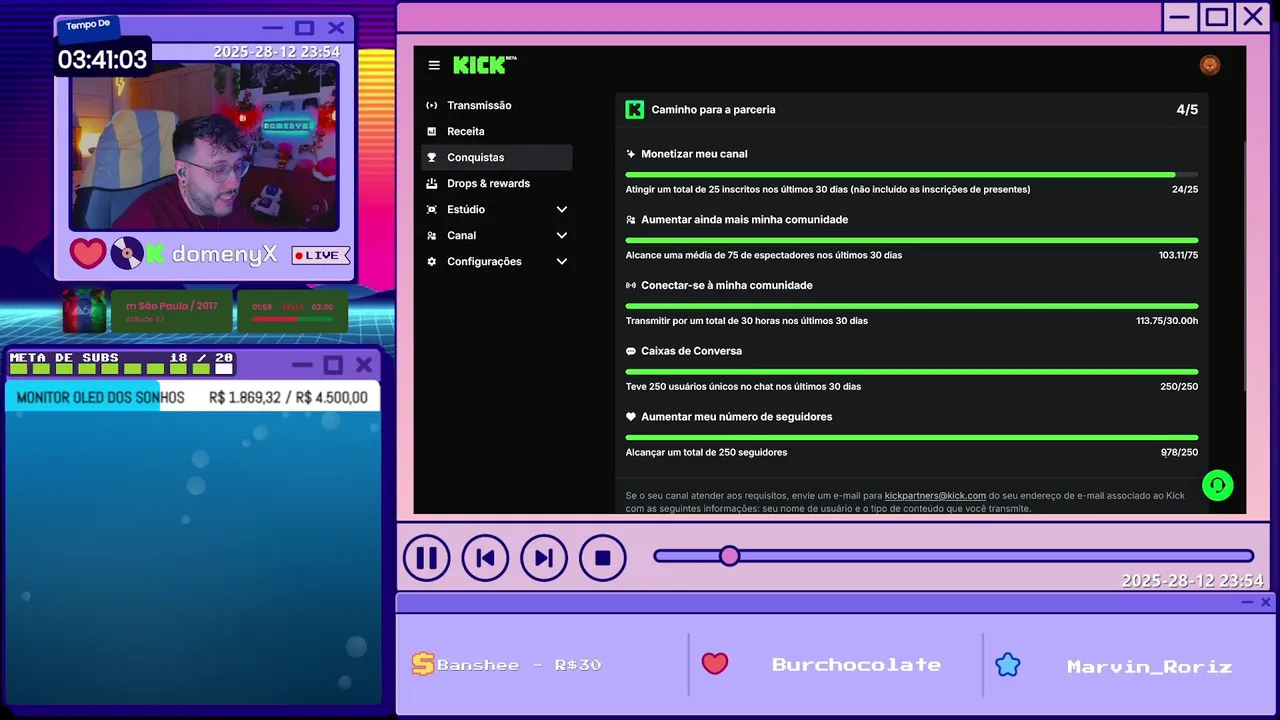Click the Monetizar meu canal progress bar
The image size is (1280, 720).
click(x=912, y=174)
